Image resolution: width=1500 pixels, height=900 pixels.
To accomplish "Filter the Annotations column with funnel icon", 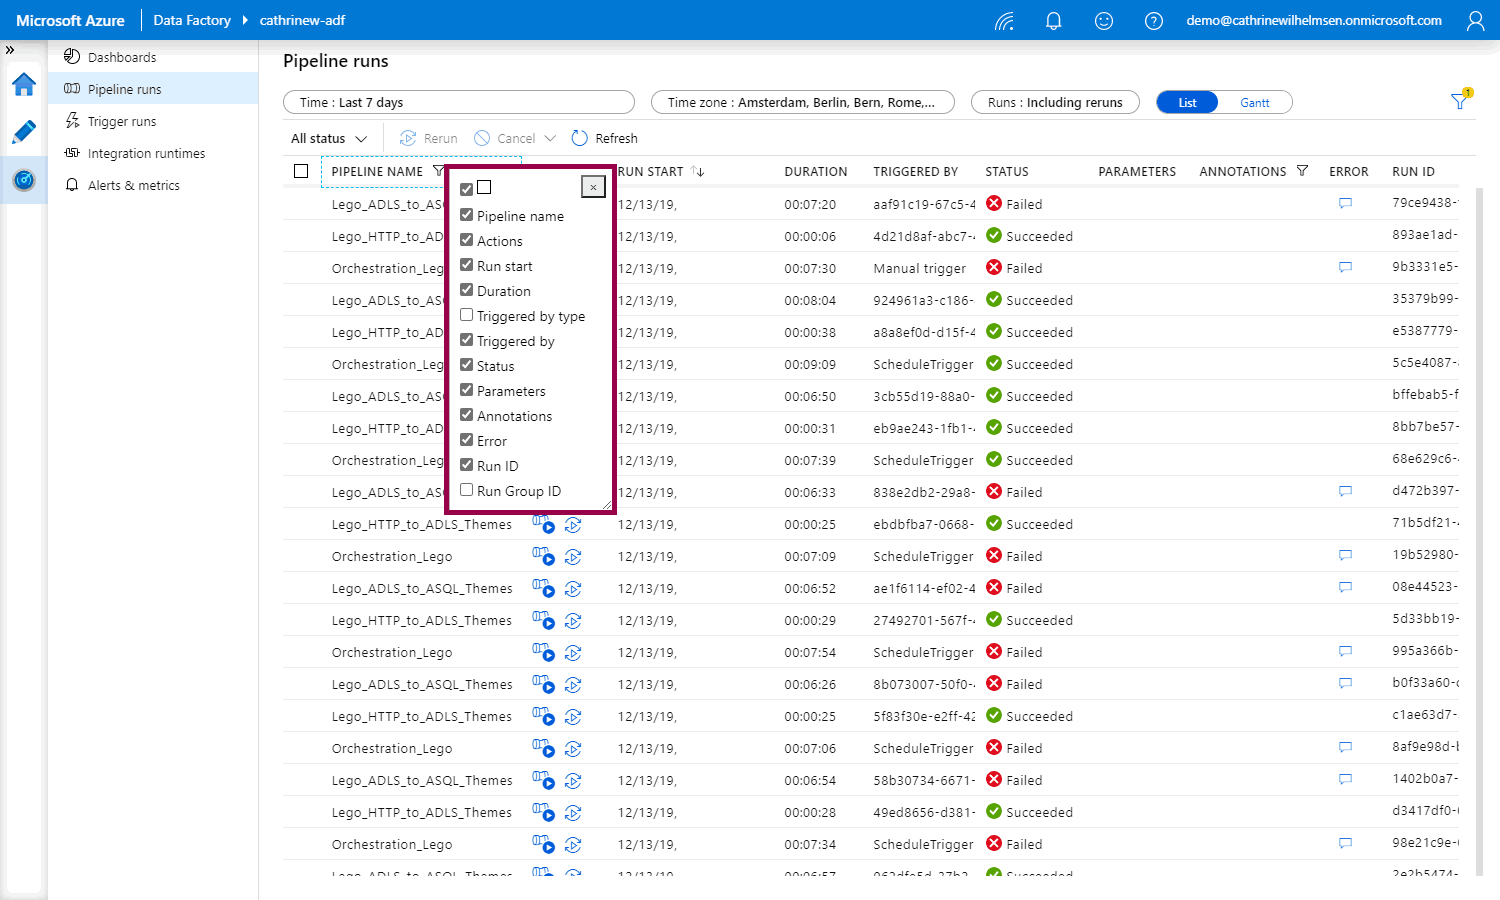I will [1302, 171].
